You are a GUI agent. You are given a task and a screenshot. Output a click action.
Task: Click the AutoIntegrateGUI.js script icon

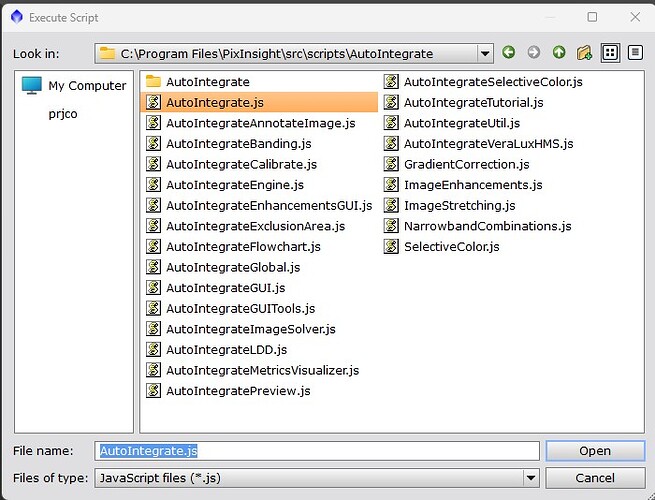tap(153, 287)
